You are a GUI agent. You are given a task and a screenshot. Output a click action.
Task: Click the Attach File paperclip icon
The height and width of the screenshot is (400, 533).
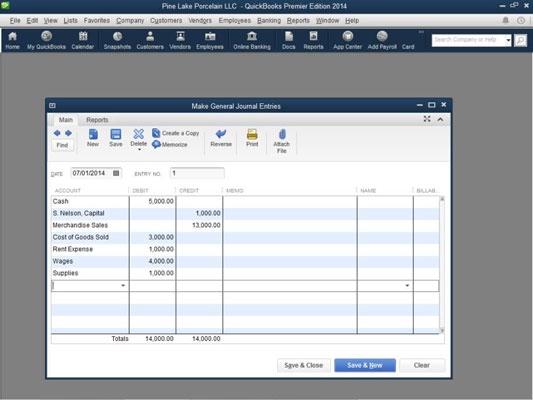click(282, 134)
